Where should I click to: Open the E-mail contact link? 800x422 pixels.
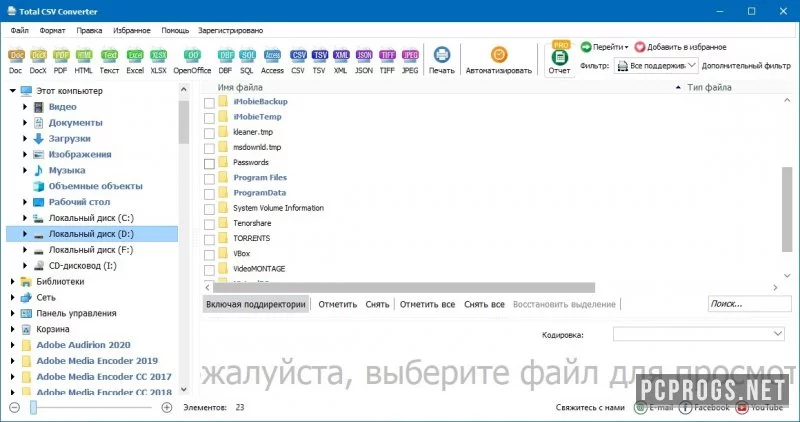[653, 407]
